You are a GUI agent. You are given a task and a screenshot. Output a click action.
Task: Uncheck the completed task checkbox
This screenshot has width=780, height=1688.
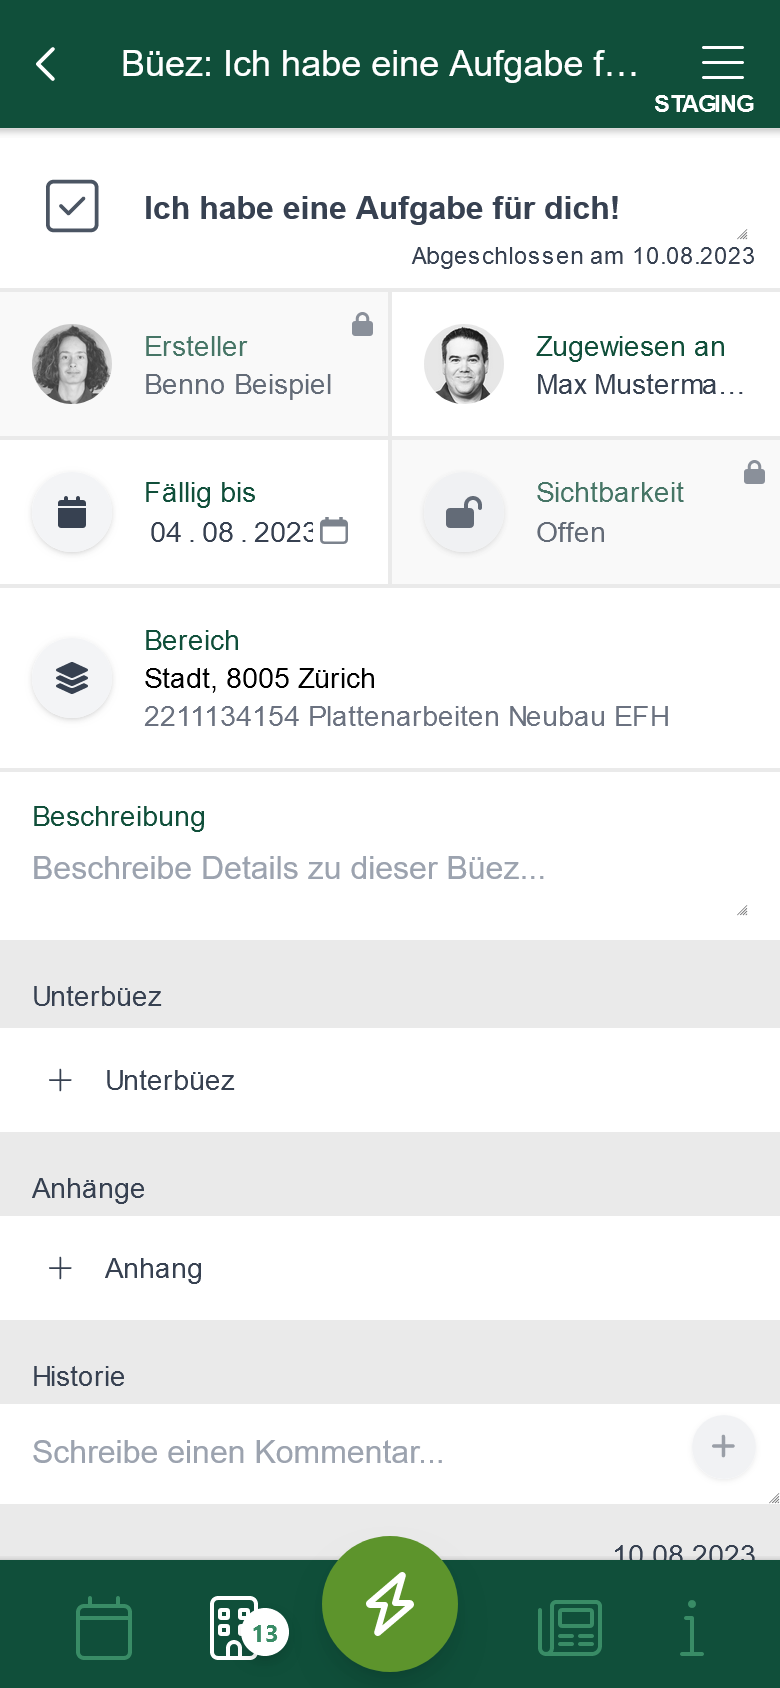pos(72,206)
